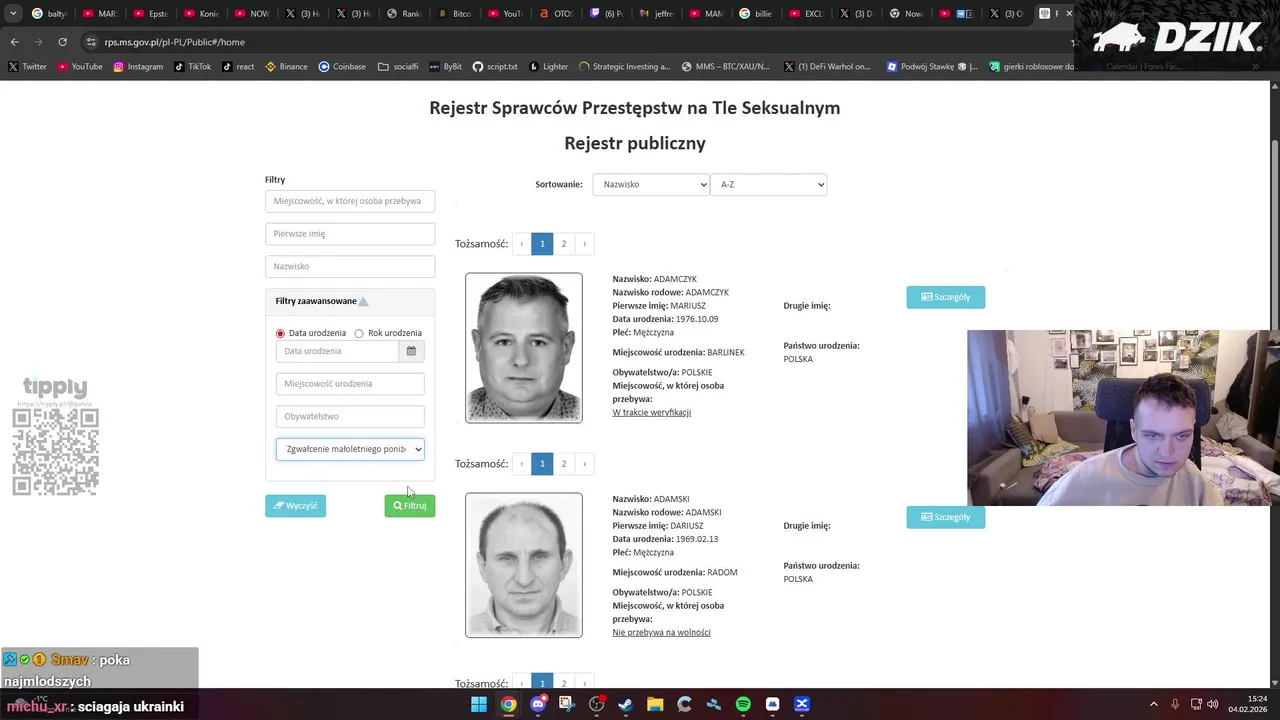1280x720 pixels.
Task: Open the taskbar clock and date
Action: click(1248, 704)
